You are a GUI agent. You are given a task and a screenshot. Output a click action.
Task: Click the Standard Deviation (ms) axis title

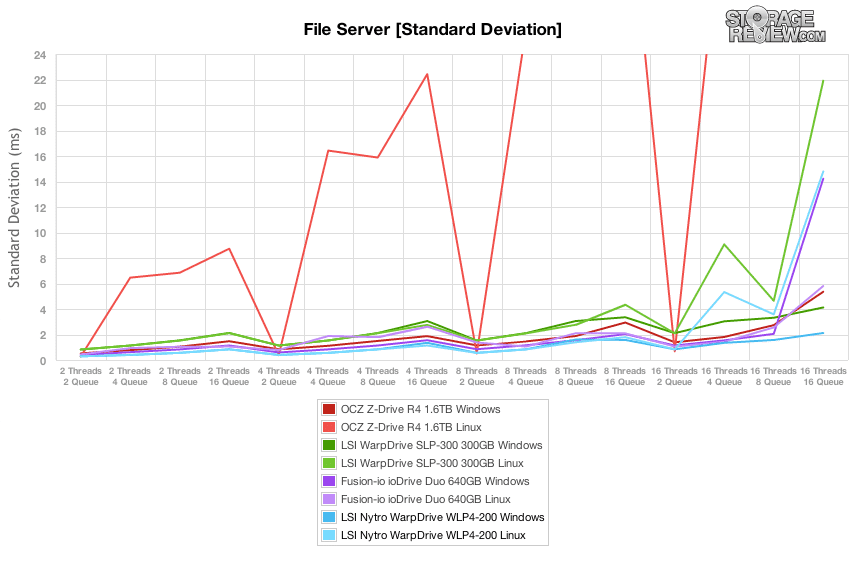pyautogui.click(x=14, y=208)
